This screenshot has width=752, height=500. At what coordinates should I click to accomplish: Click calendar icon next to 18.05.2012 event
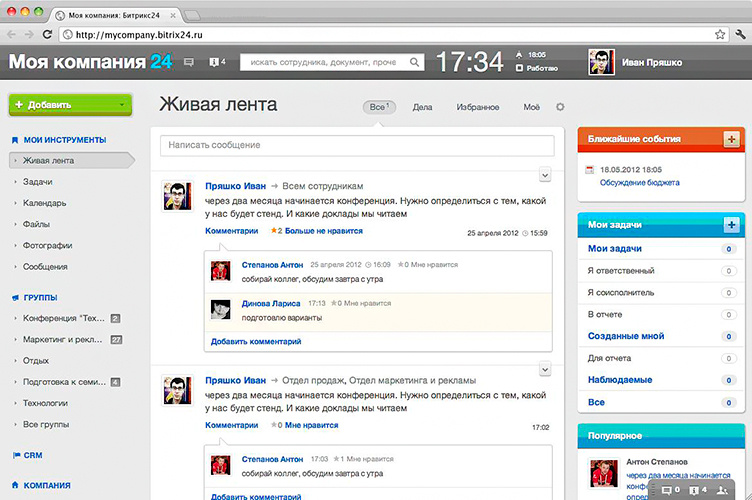(x=590, y=170)
